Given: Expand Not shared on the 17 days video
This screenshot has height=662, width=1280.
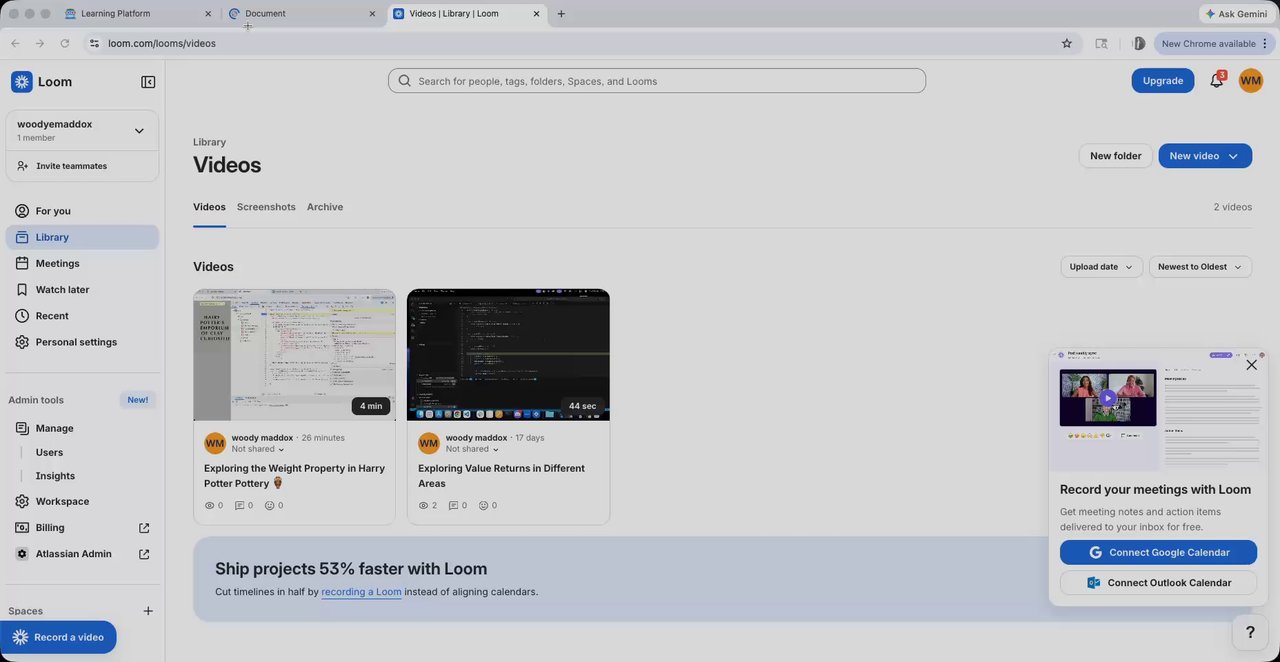Looking at the screenshot, I should [x=472, y=449].
